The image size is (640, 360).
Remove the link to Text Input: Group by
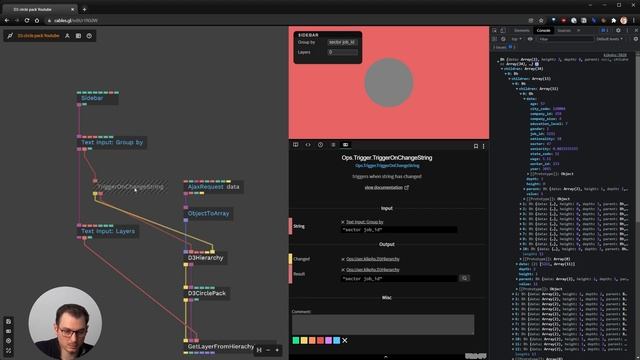point(343,222)
